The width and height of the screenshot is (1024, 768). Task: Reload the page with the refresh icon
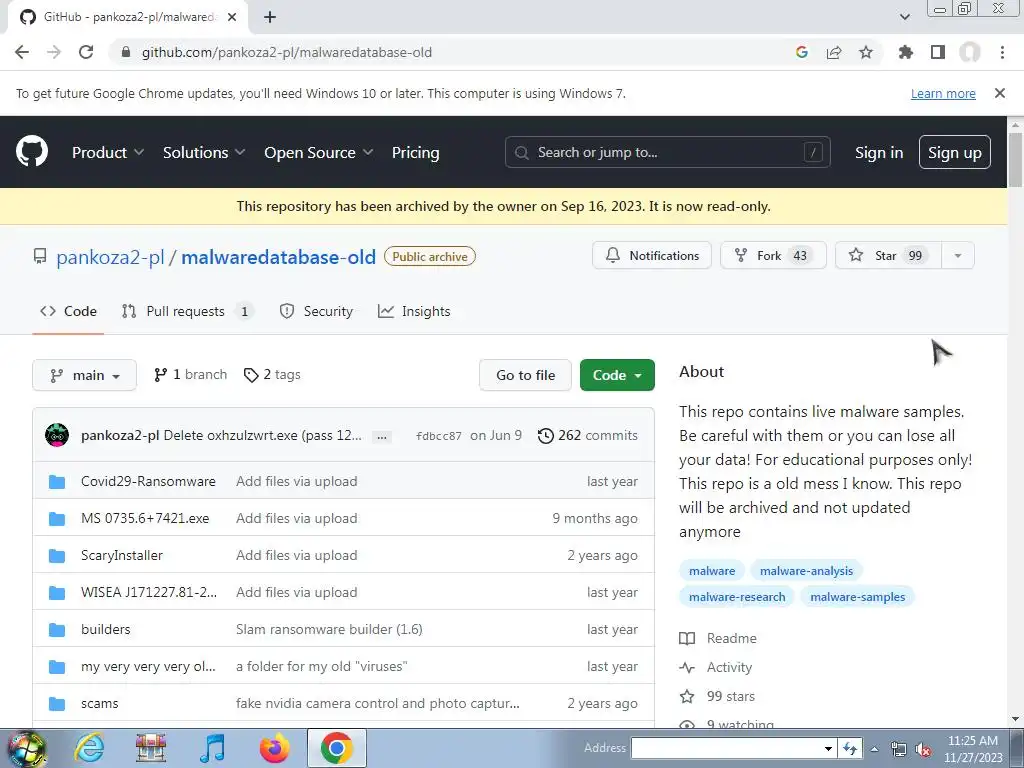coord(86,52)
